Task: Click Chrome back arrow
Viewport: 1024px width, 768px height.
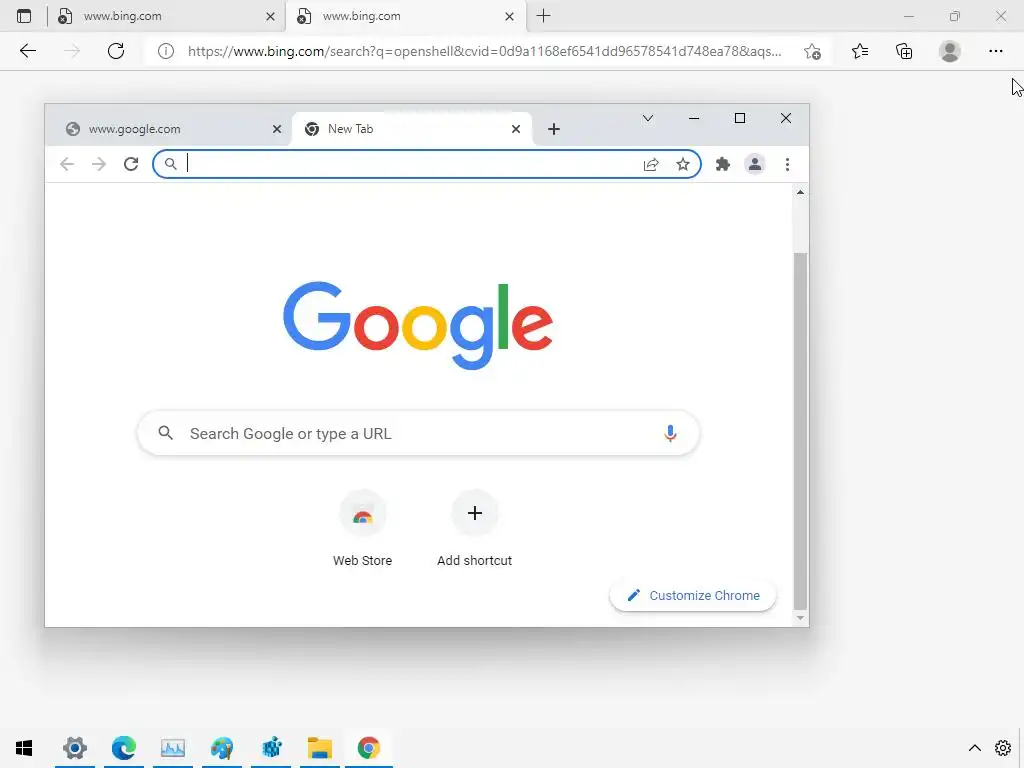Action: click(x=67, y=164)
